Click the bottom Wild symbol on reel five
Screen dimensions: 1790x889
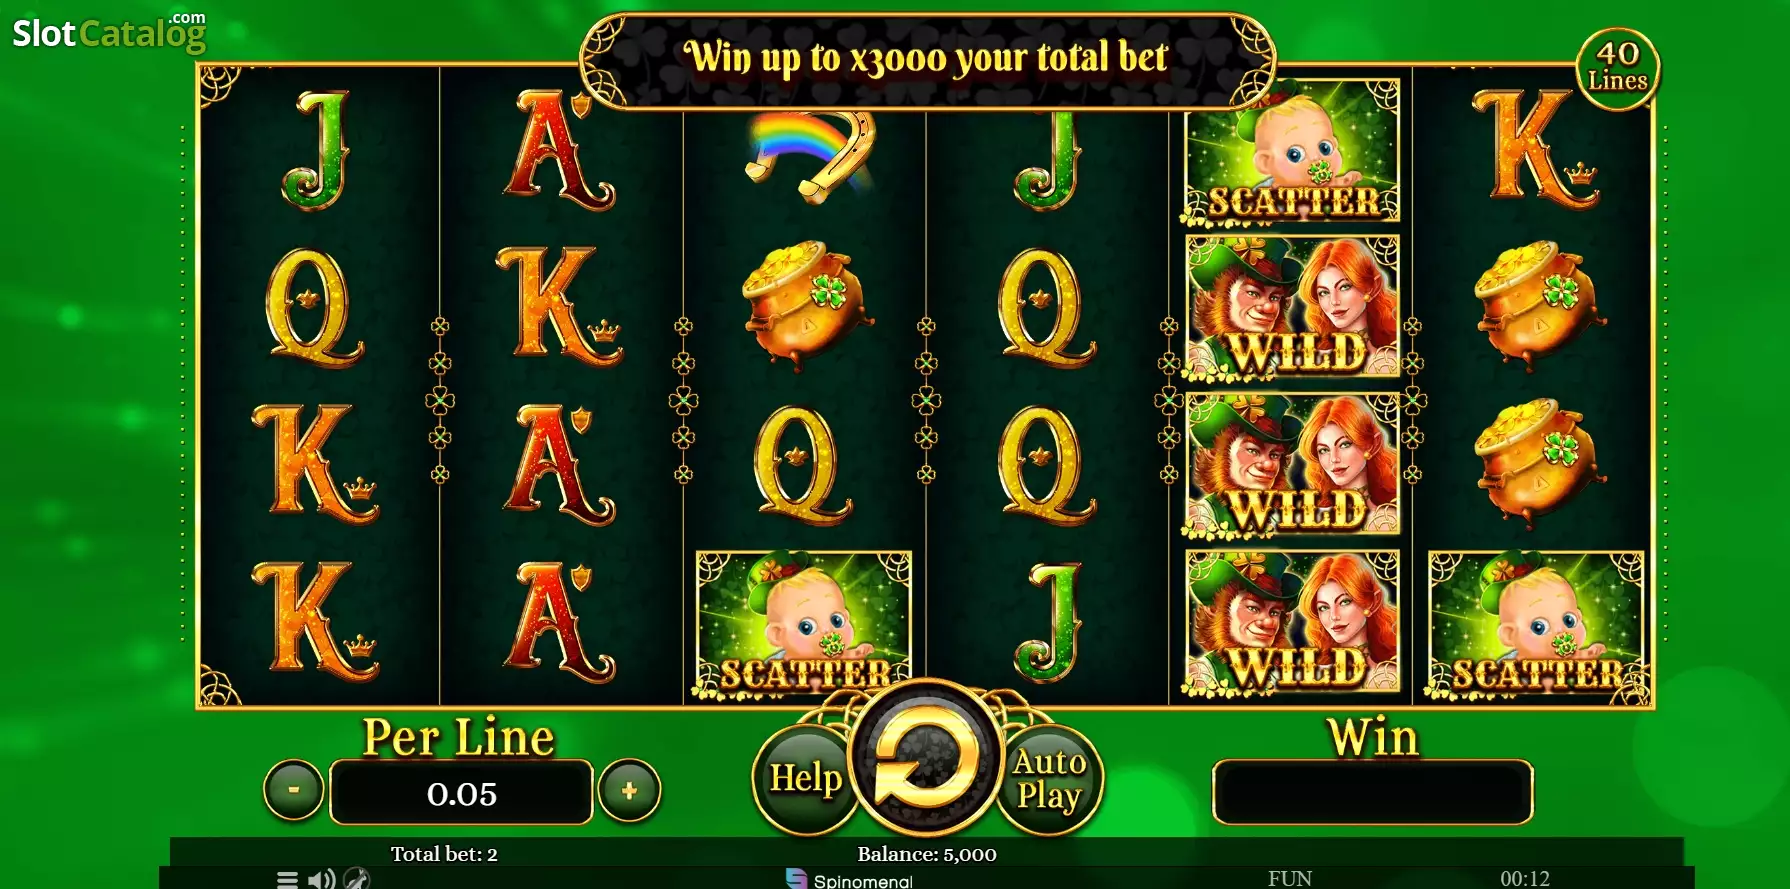pos(1292,621)
